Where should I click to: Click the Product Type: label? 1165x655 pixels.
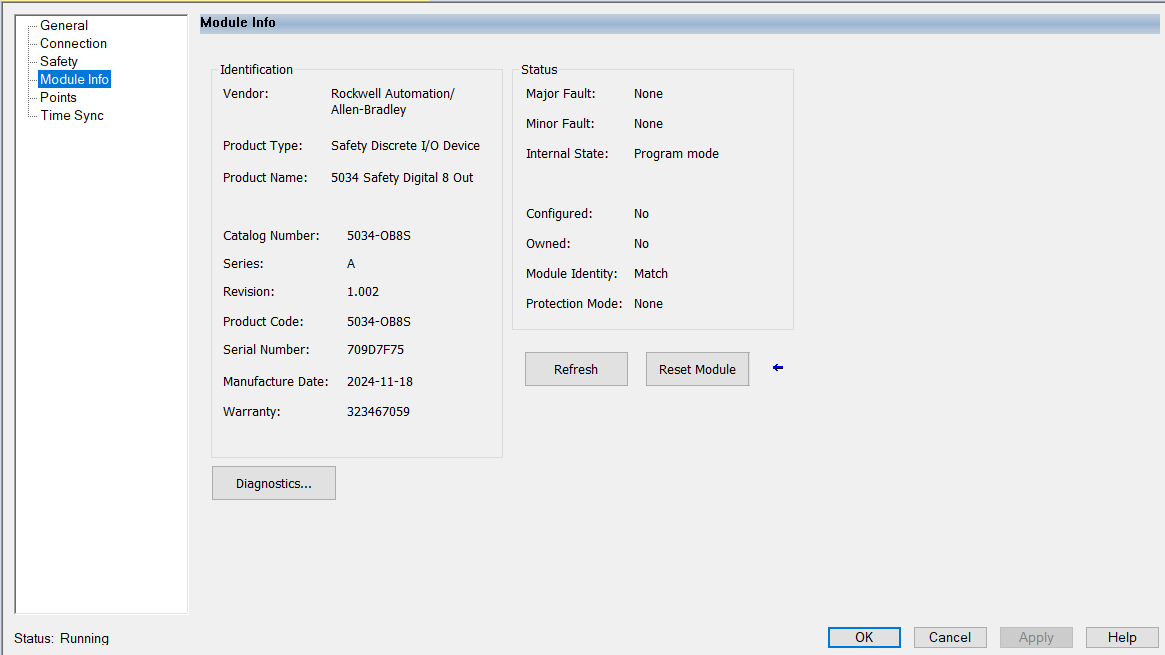click(262, 146)
